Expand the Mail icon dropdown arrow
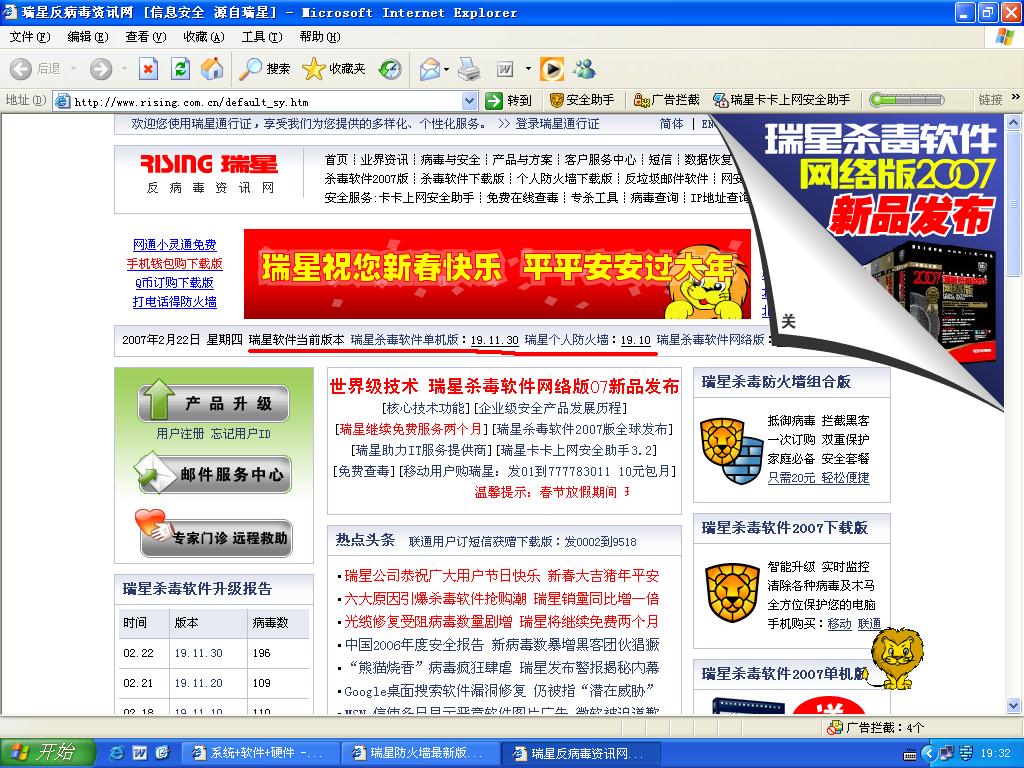Screen dimensions: 1024x768 point(447,69)
